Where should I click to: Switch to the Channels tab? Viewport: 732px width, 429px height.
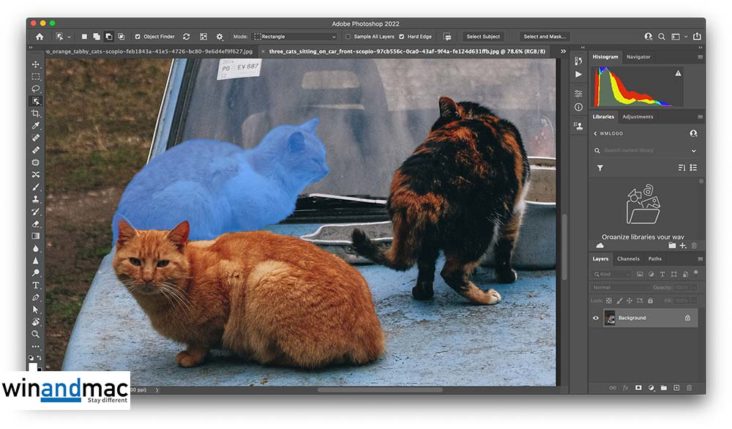pyautogui.click(x=628, y=259)
